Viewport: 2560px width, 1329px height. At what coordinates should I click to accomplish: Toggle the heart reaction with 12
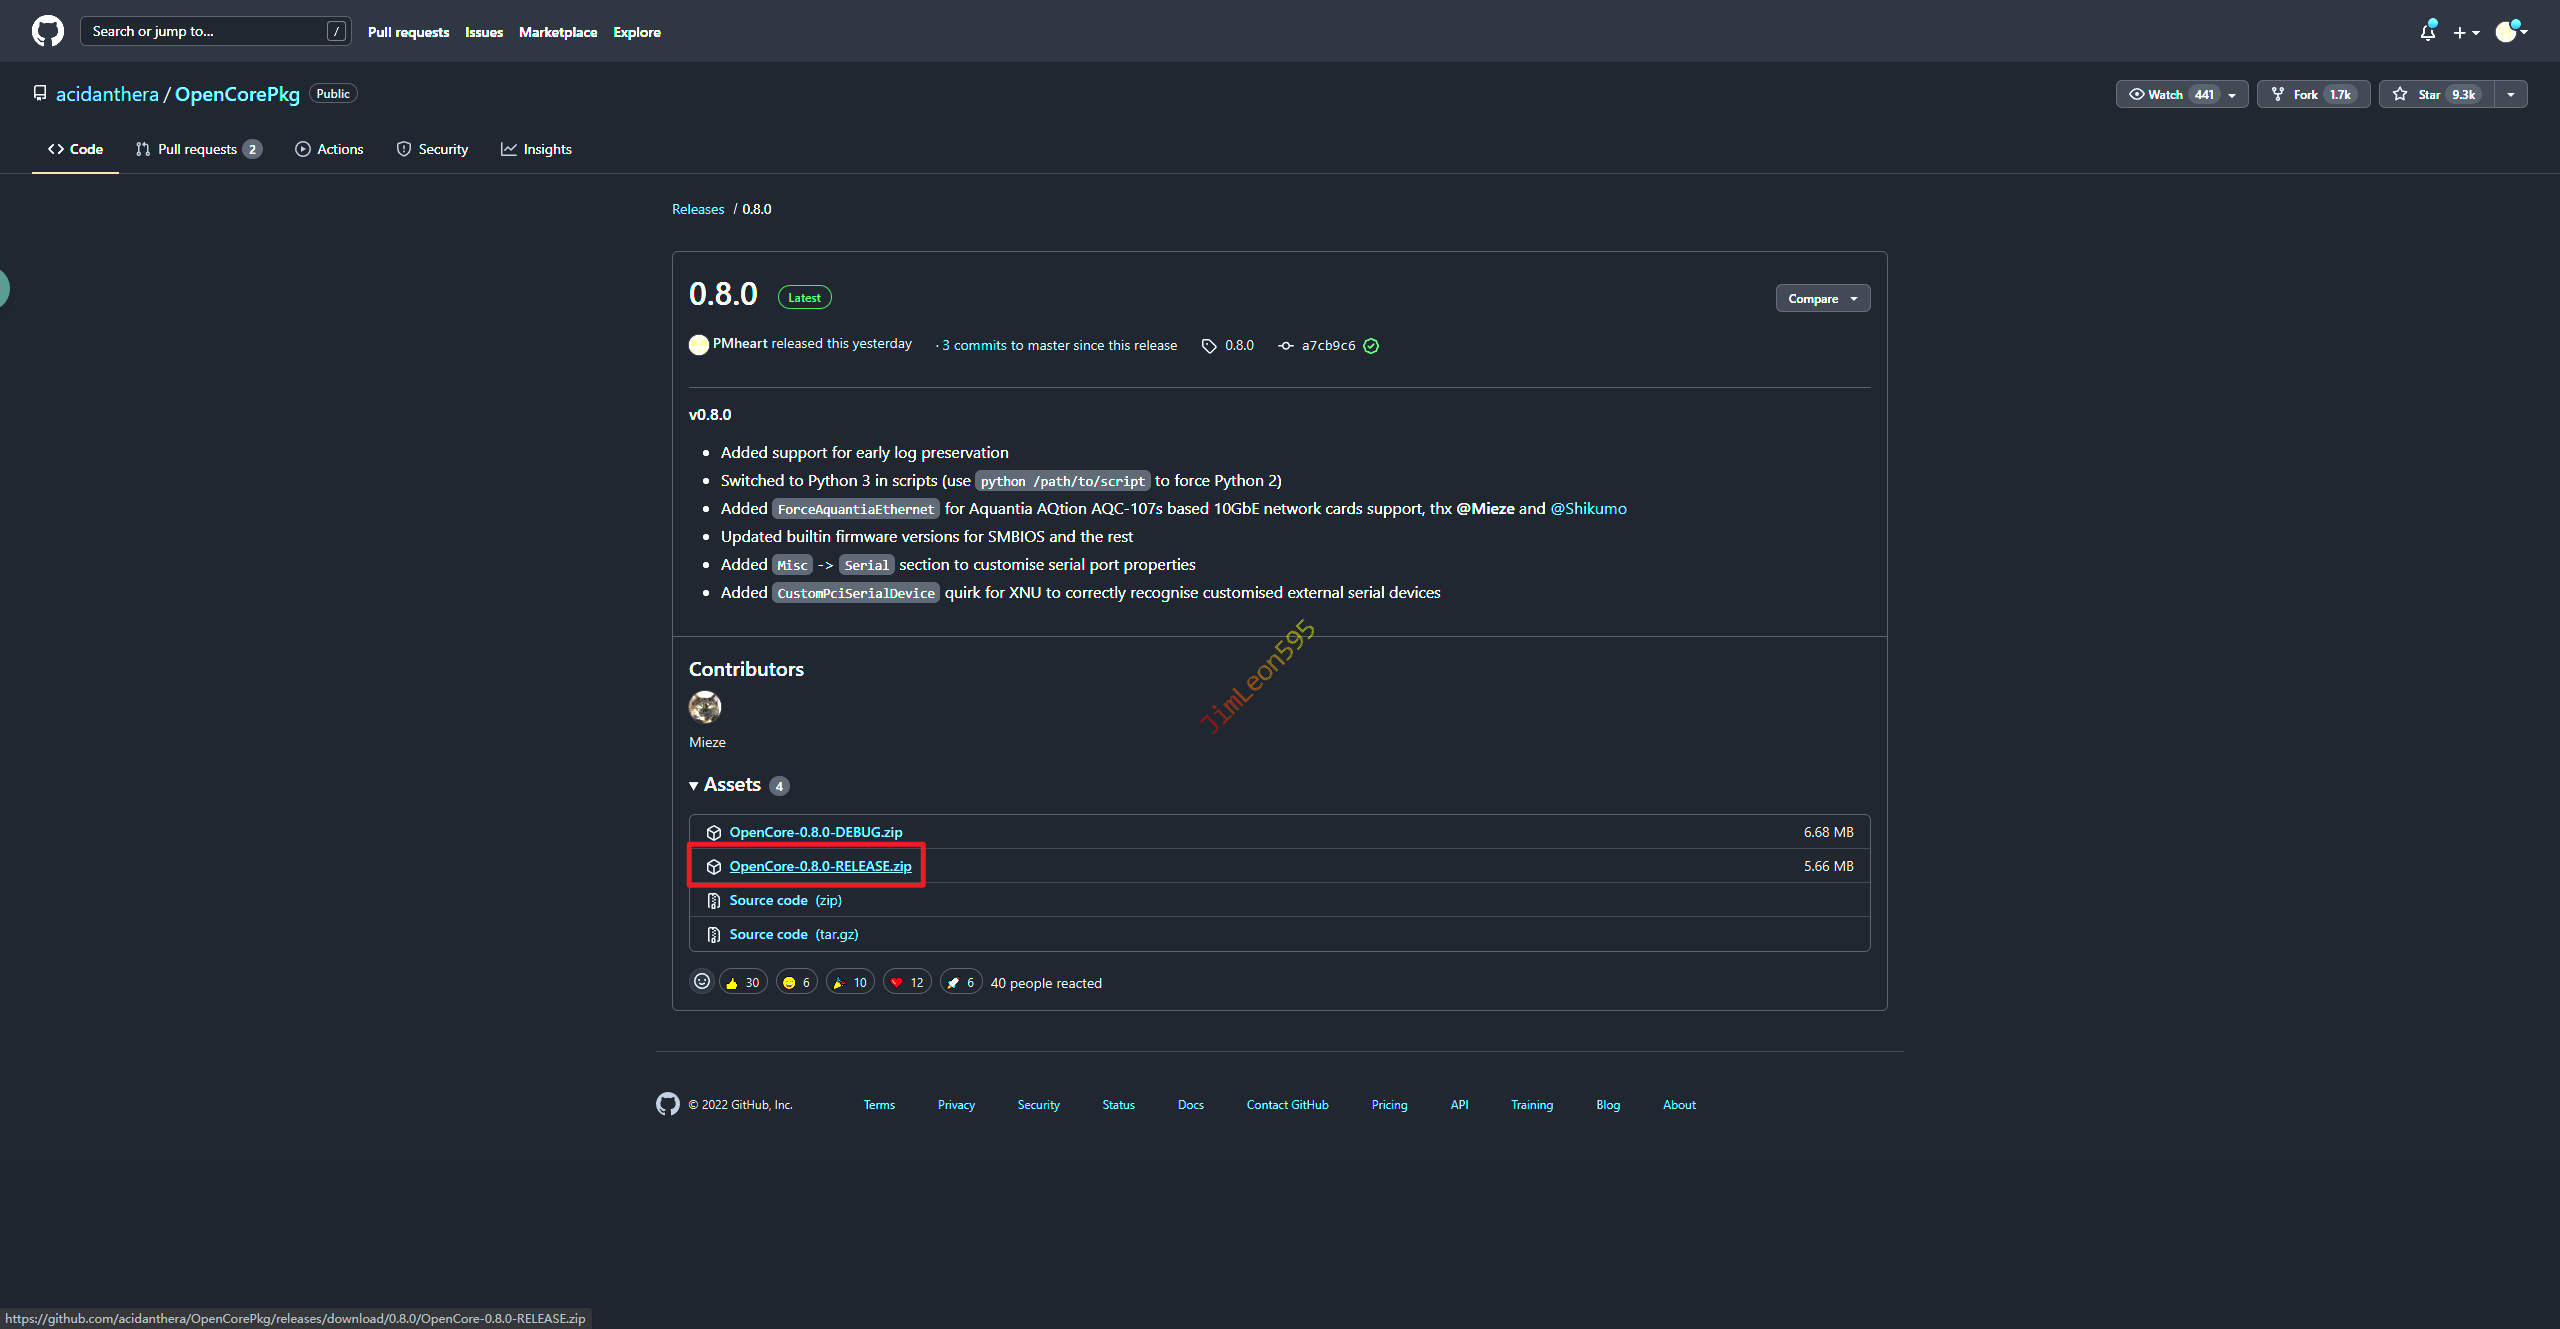click(907, 982)
